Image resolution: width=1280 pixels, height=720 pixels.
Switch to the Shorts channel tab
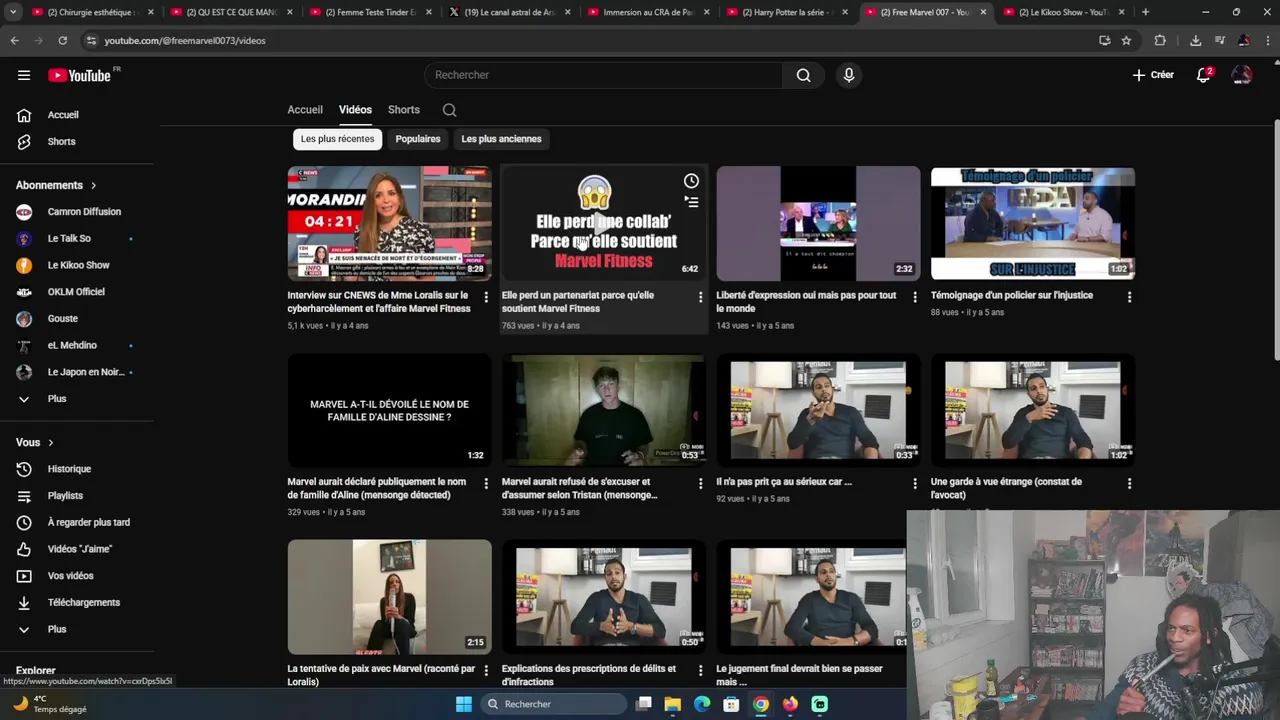[404, 110]
